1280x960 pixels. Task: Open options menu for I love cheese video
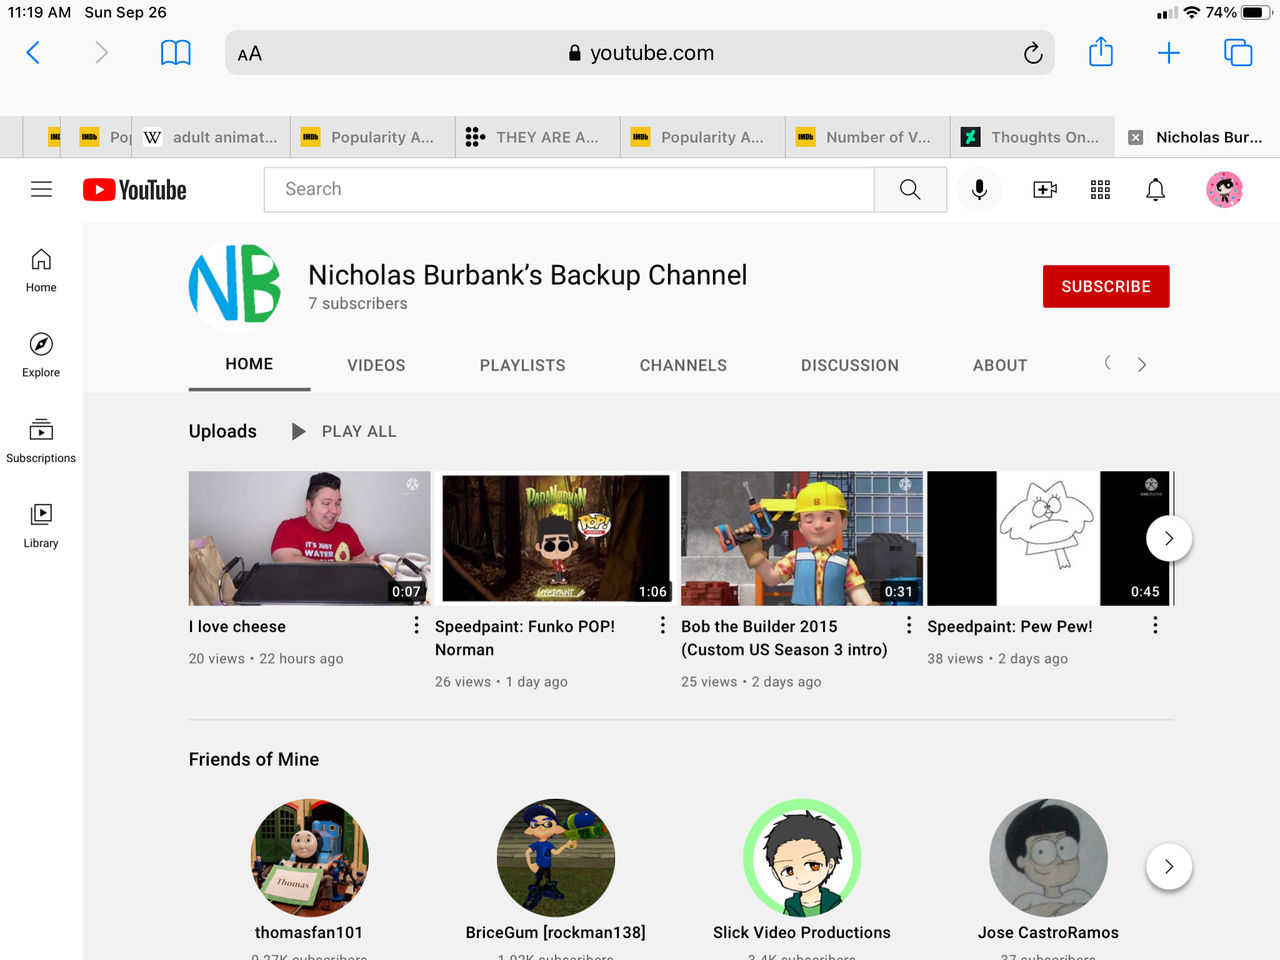416,625
